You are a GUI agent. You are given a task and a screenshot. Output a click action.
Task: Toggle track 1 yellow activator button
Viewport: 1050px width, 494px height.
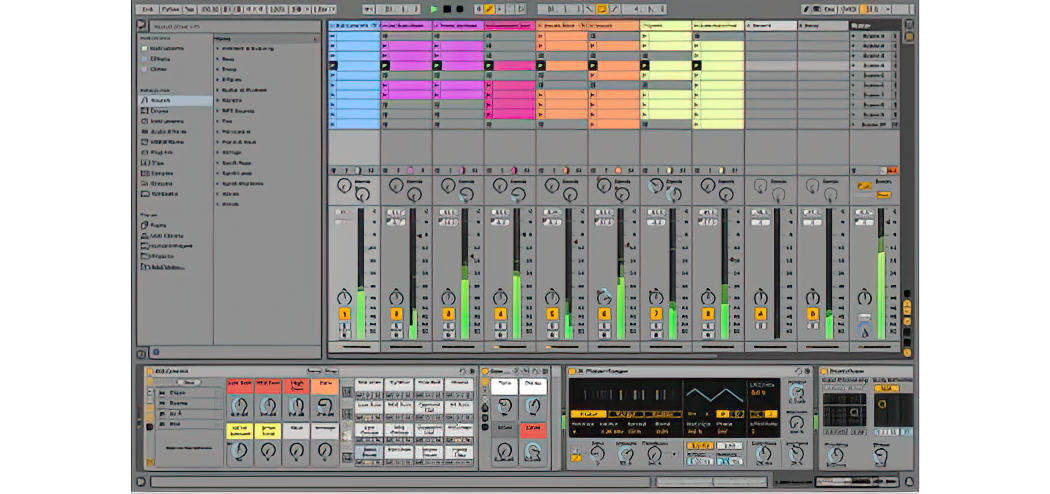coord(343,314)
